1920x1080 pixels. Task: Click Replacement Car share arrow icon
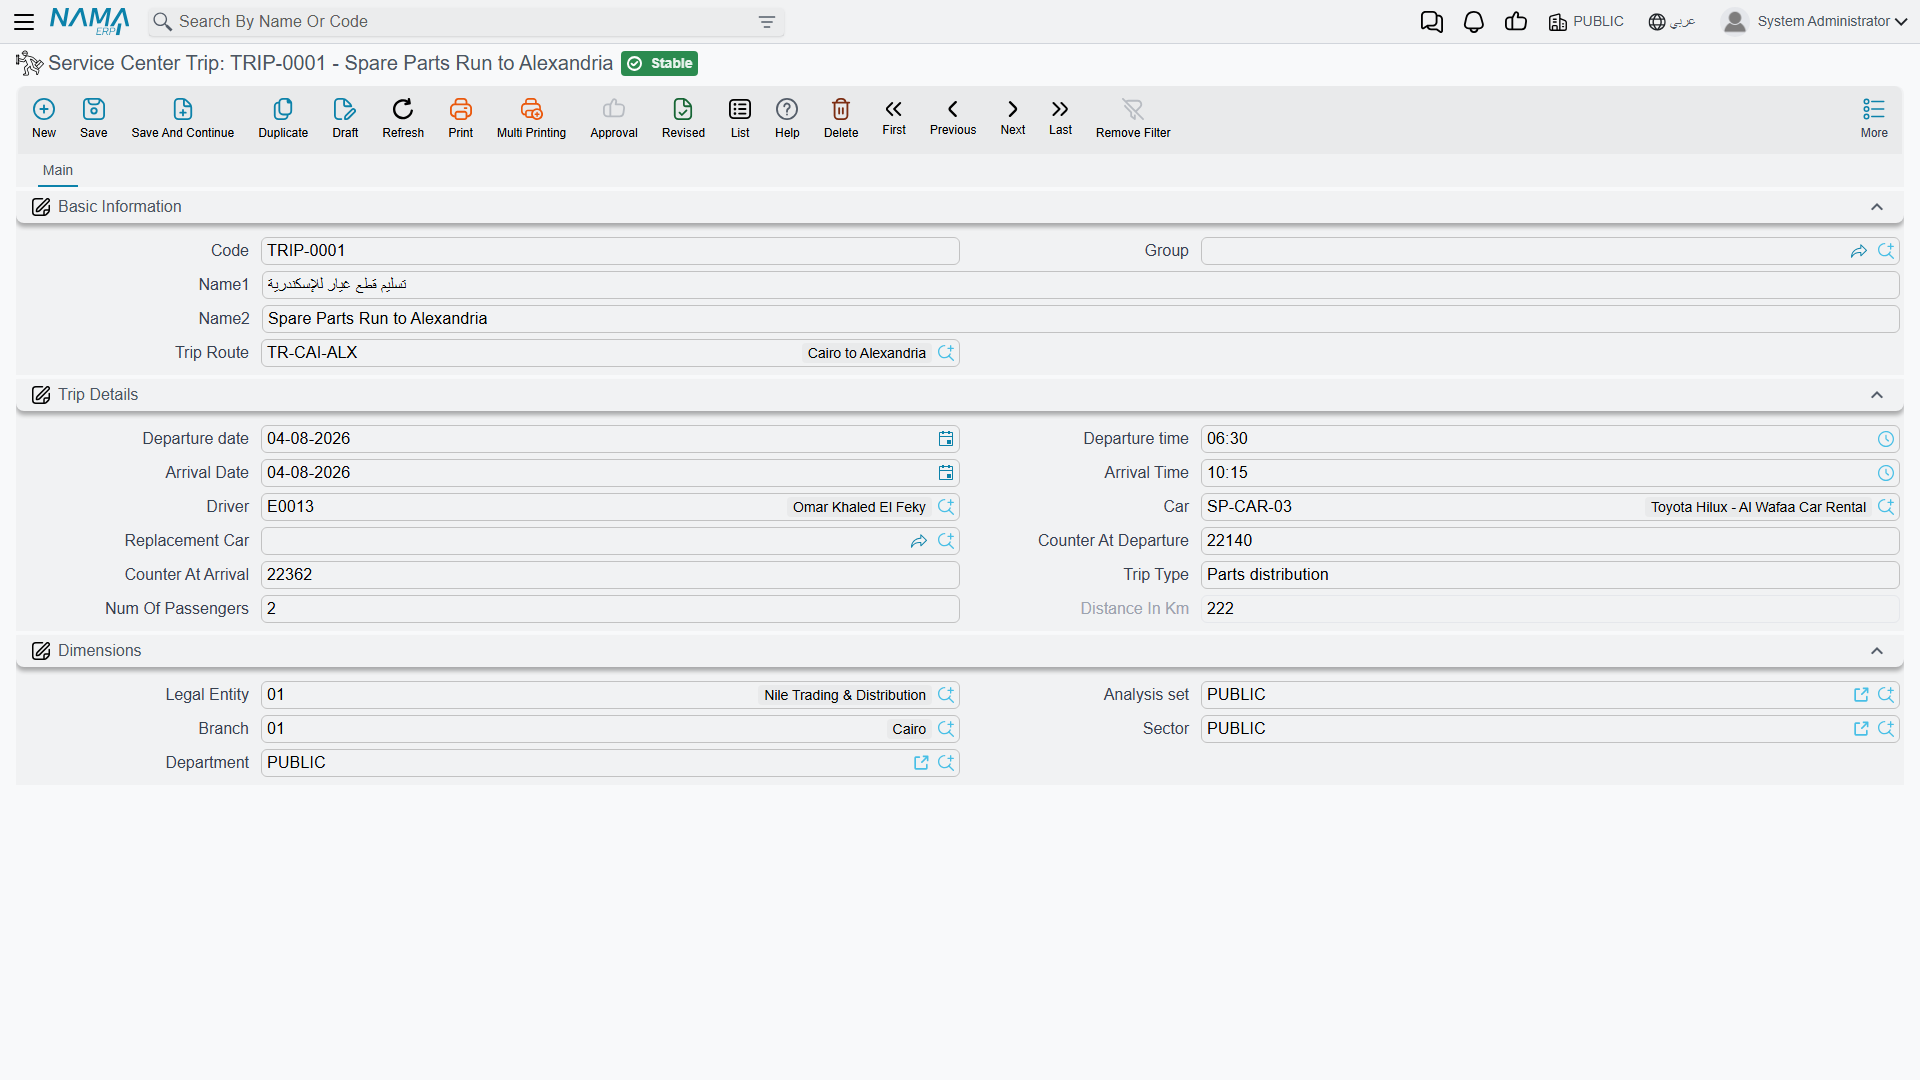tap(919, 541)
